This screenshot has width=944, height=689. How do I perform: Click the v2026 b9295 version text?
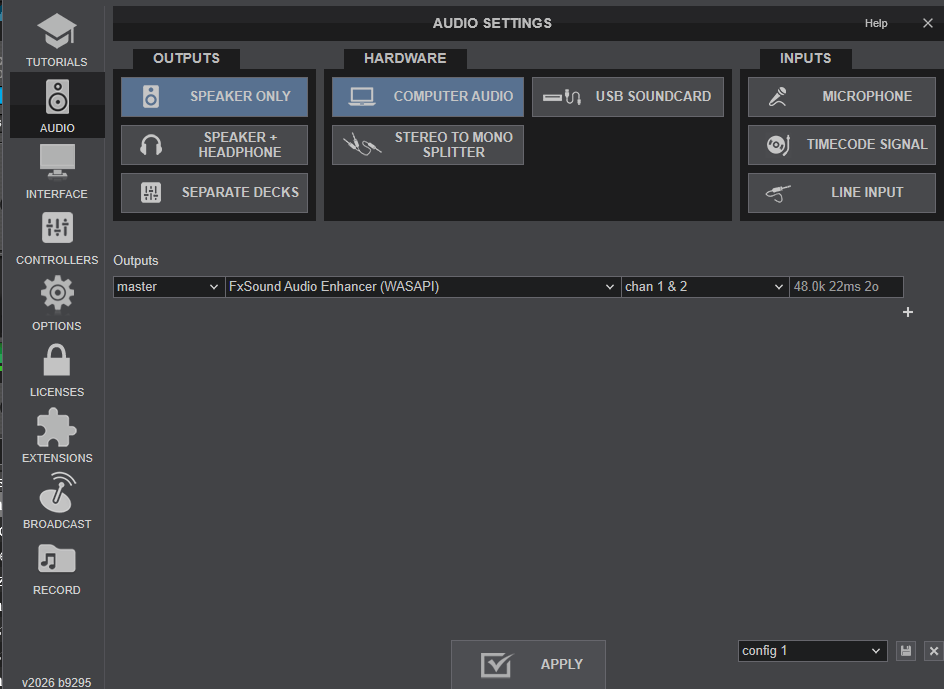(x=57, y=682)
